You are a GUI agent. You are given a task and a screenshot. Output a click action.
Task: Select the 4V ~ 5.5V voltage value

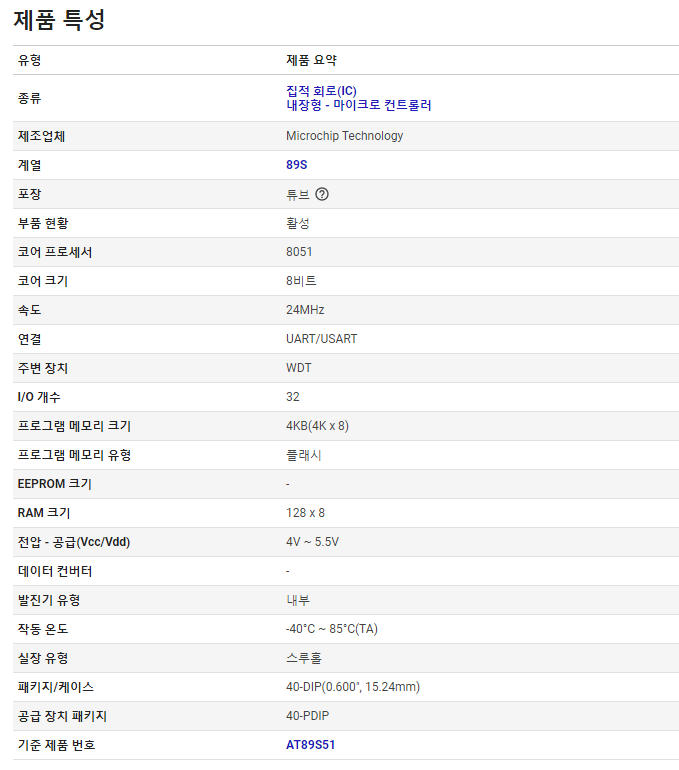click(x=313, y=542)
